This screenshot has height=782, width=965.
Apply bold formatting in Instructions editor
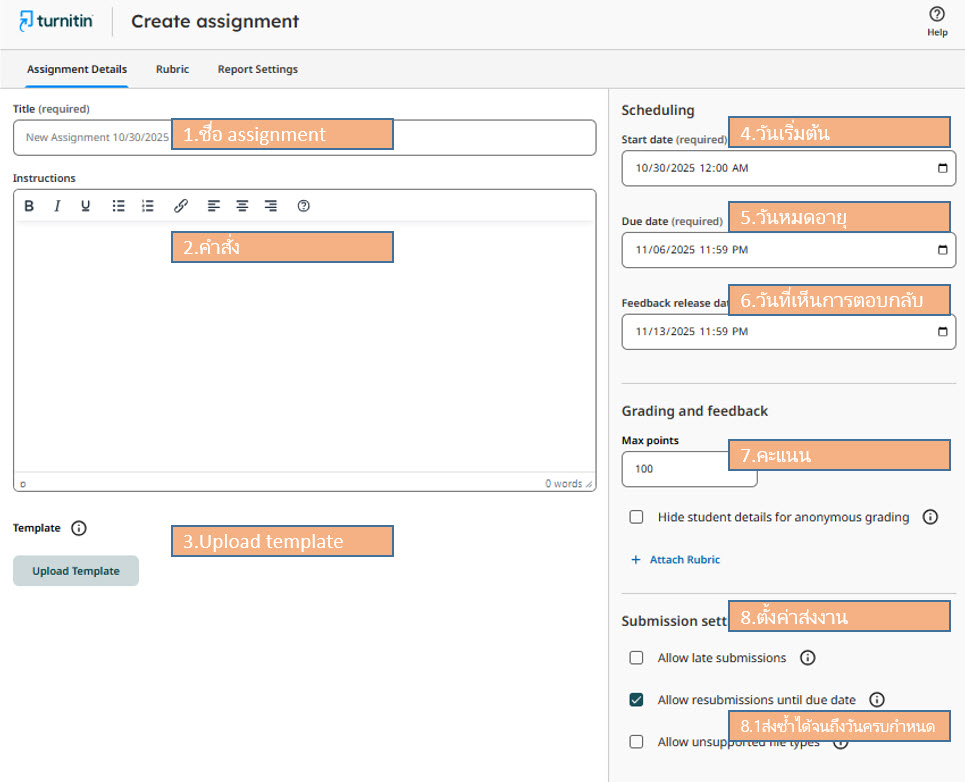29,206
